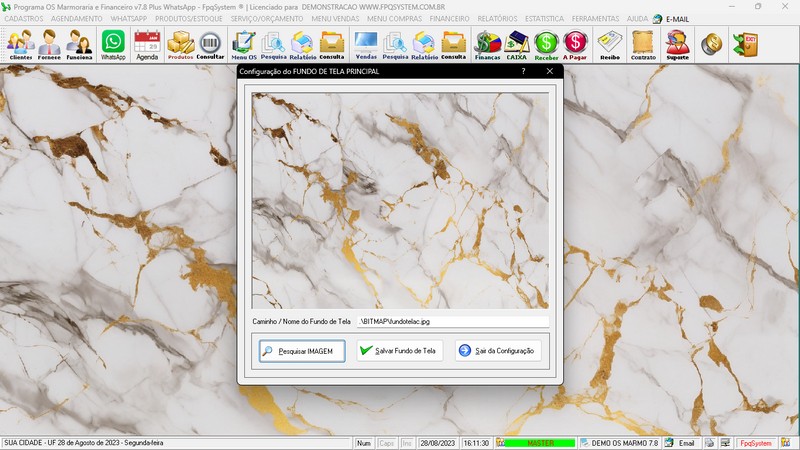Viewport: 800px width, 450px height.
Task: Click Pesquisa icon right of Vendas
Action: (395, 45)
